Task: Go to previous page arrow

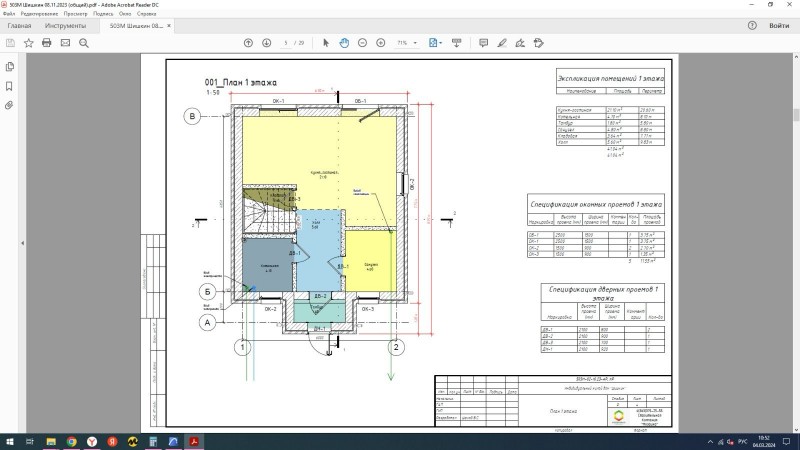Action: (x=249, y=43)
